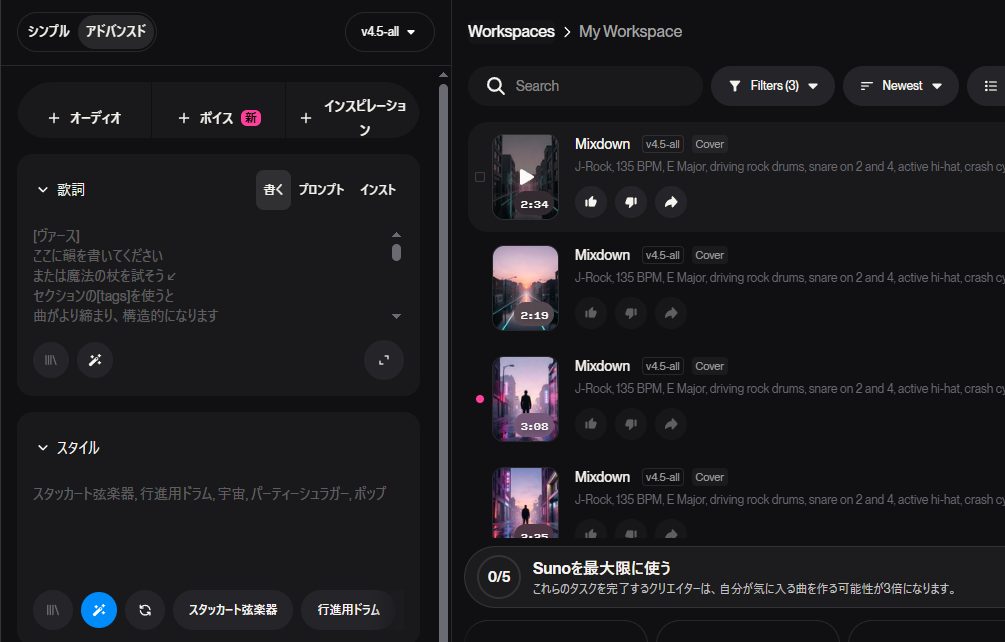Like the 2:19 Mixdown song
This screenshot has height=642, width=1005.
pos(591,313)
